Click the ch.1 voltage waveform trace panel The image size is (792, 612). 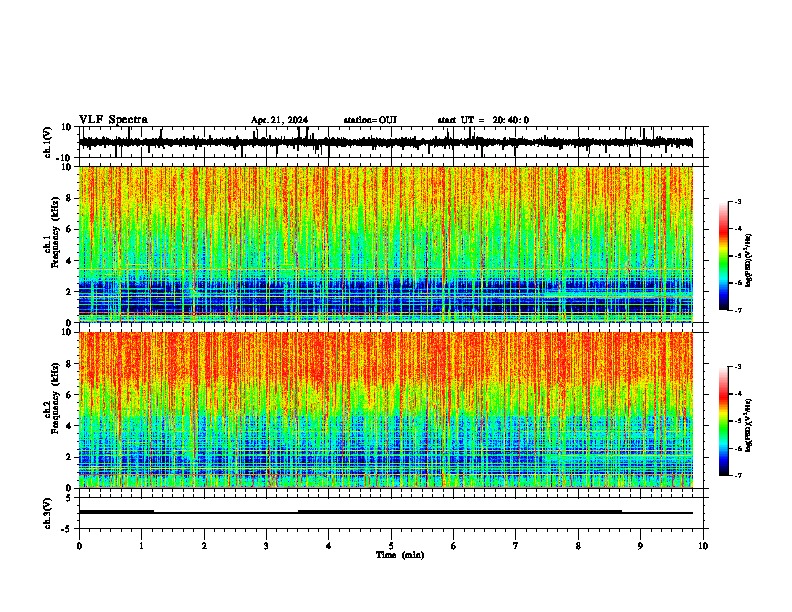point(391,142)
